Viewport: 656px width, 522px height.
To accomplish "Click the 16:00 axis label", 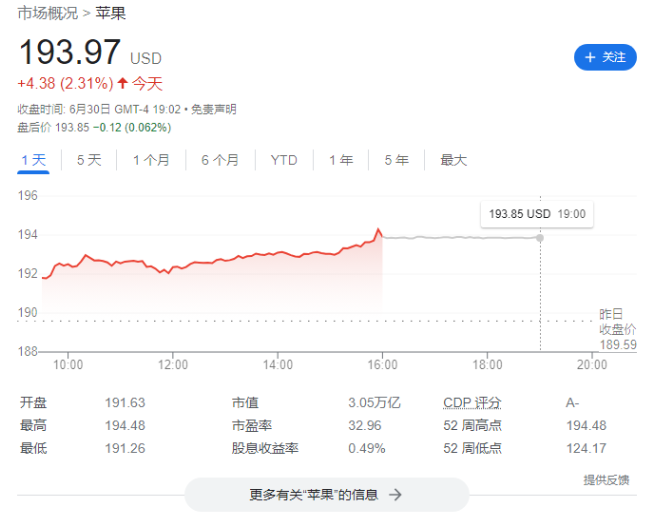I will (x=382, y=365).
